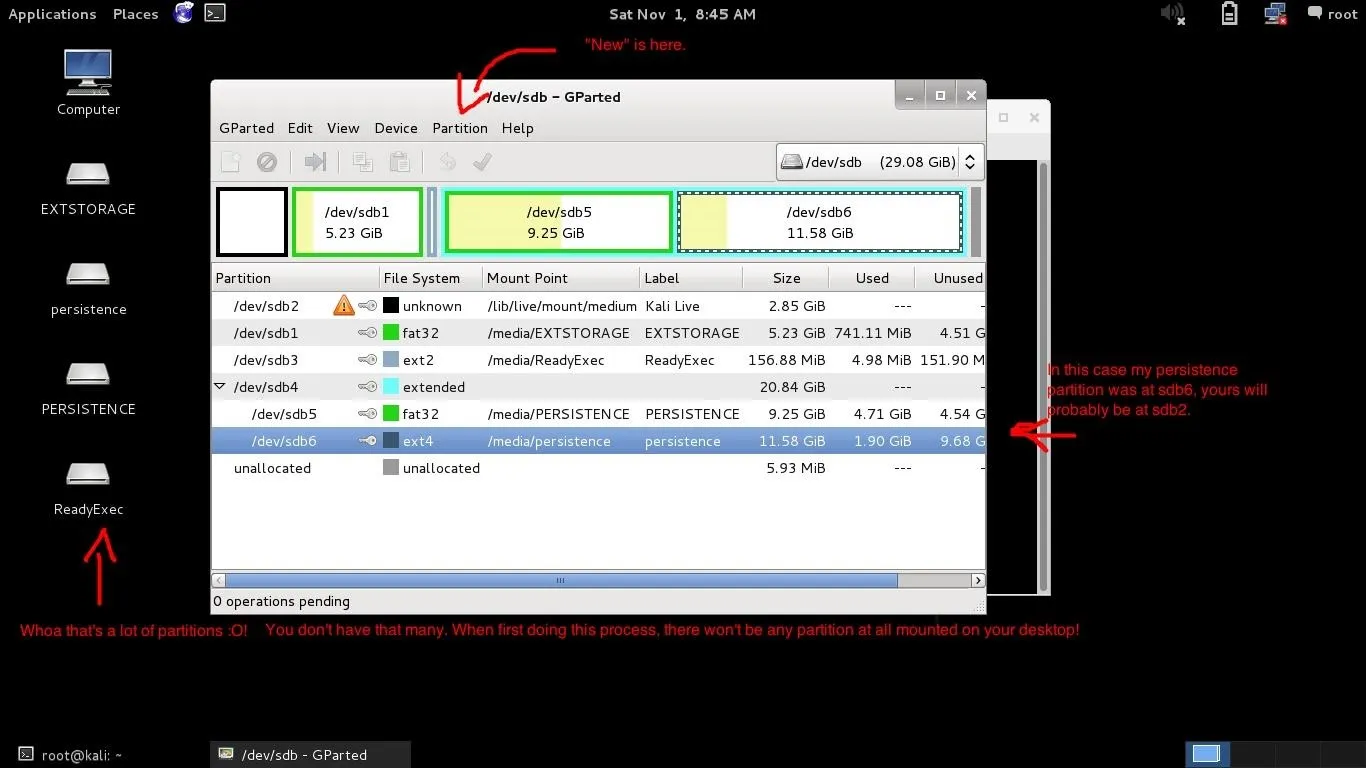Image resolution: width=1366 pixels, height=768 pixels.
Task: Click the key icon in /dev/sdb3 row
Action: pos(368,360)
